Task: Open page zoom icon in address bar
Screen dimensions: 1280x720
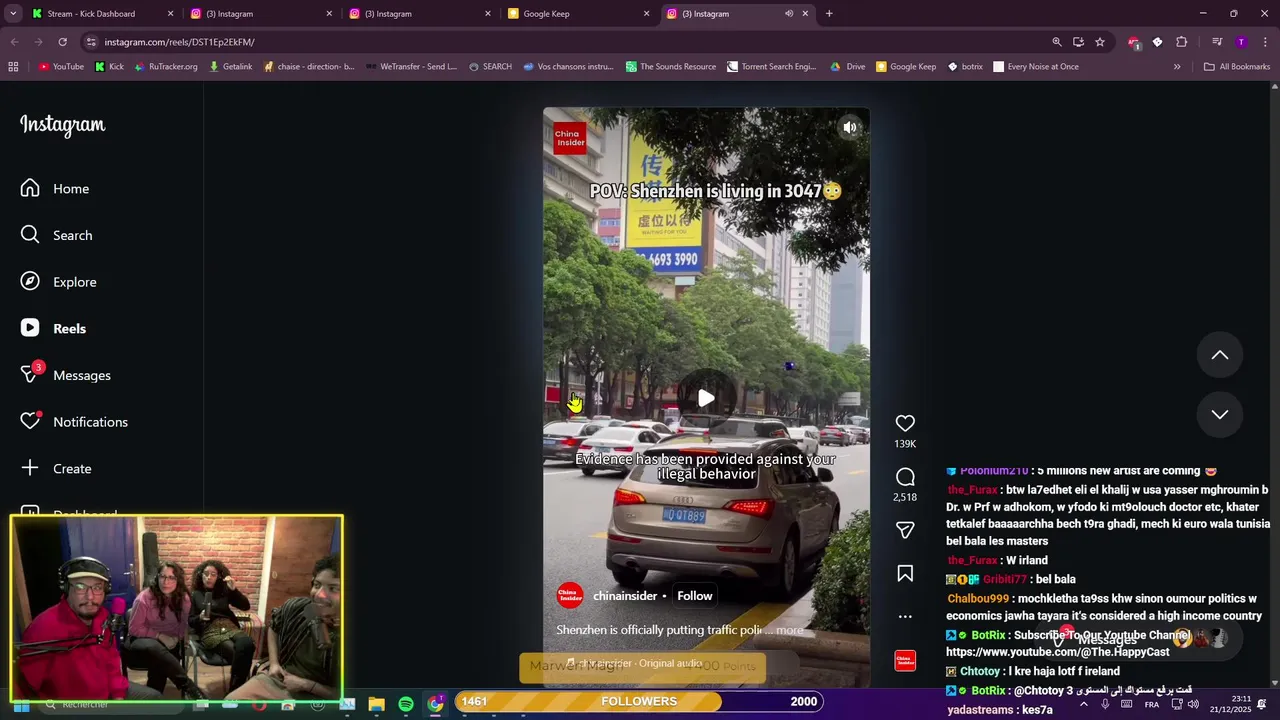Action: pyautogui.click(x=1056, y=42)
